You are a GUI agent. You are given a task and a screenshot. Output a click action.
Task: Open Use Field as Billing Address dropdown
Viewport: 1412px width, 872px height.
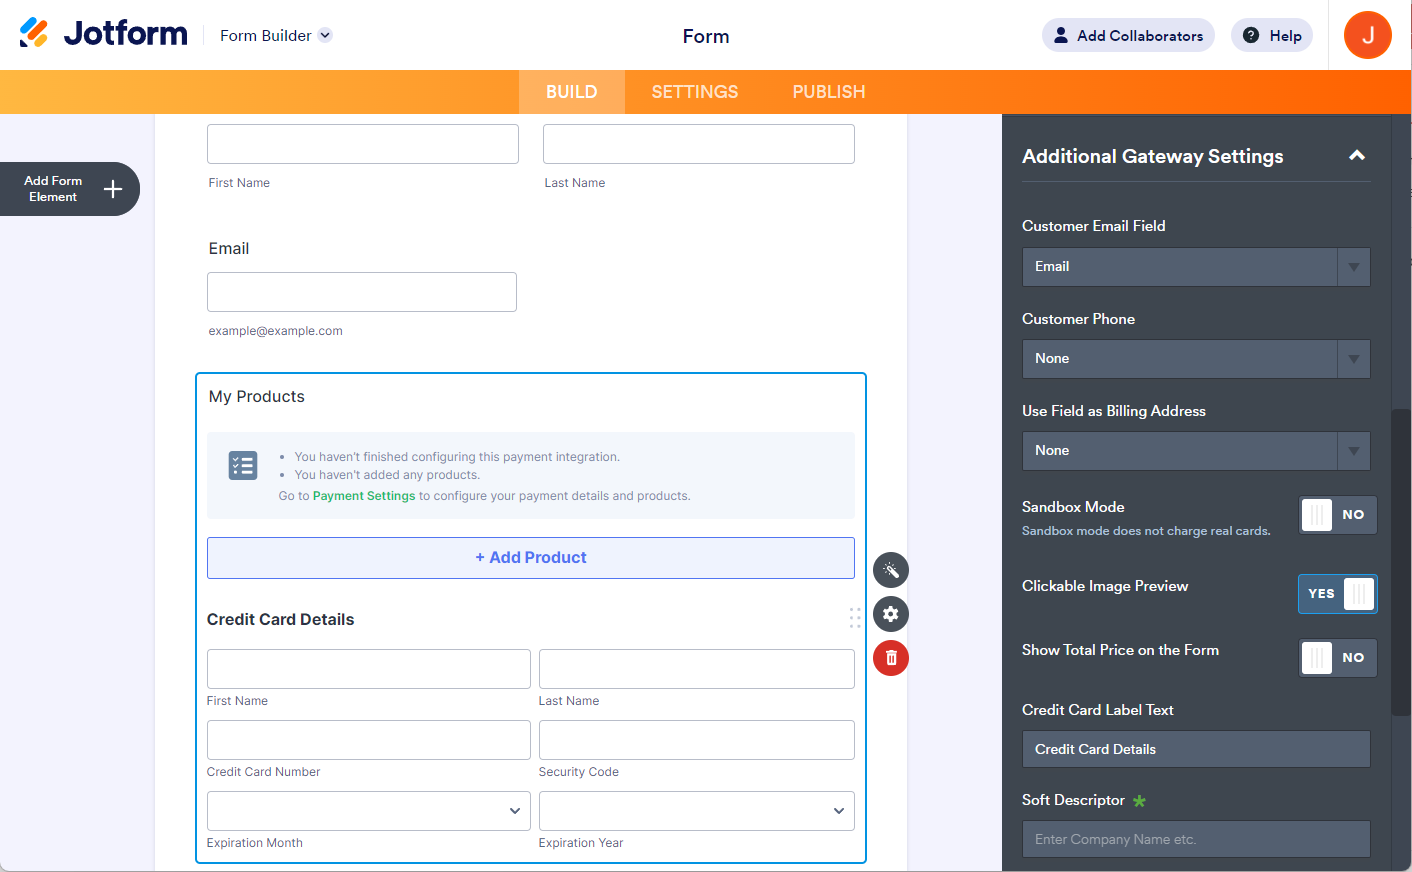[1196, 451]
